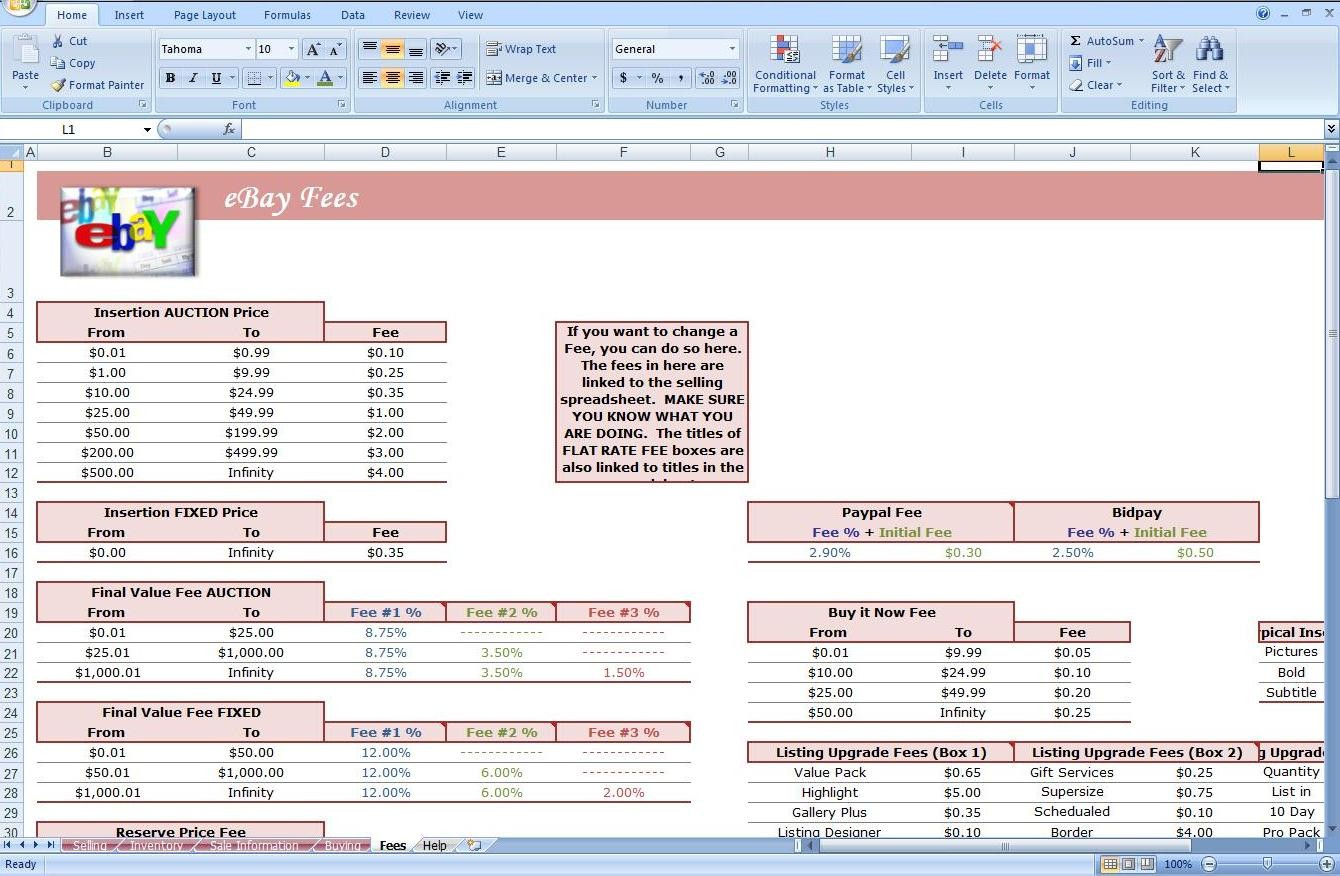Toggle Bold formatting
This screenshot has height=876, width=1340.
click(x=170, y=78)
